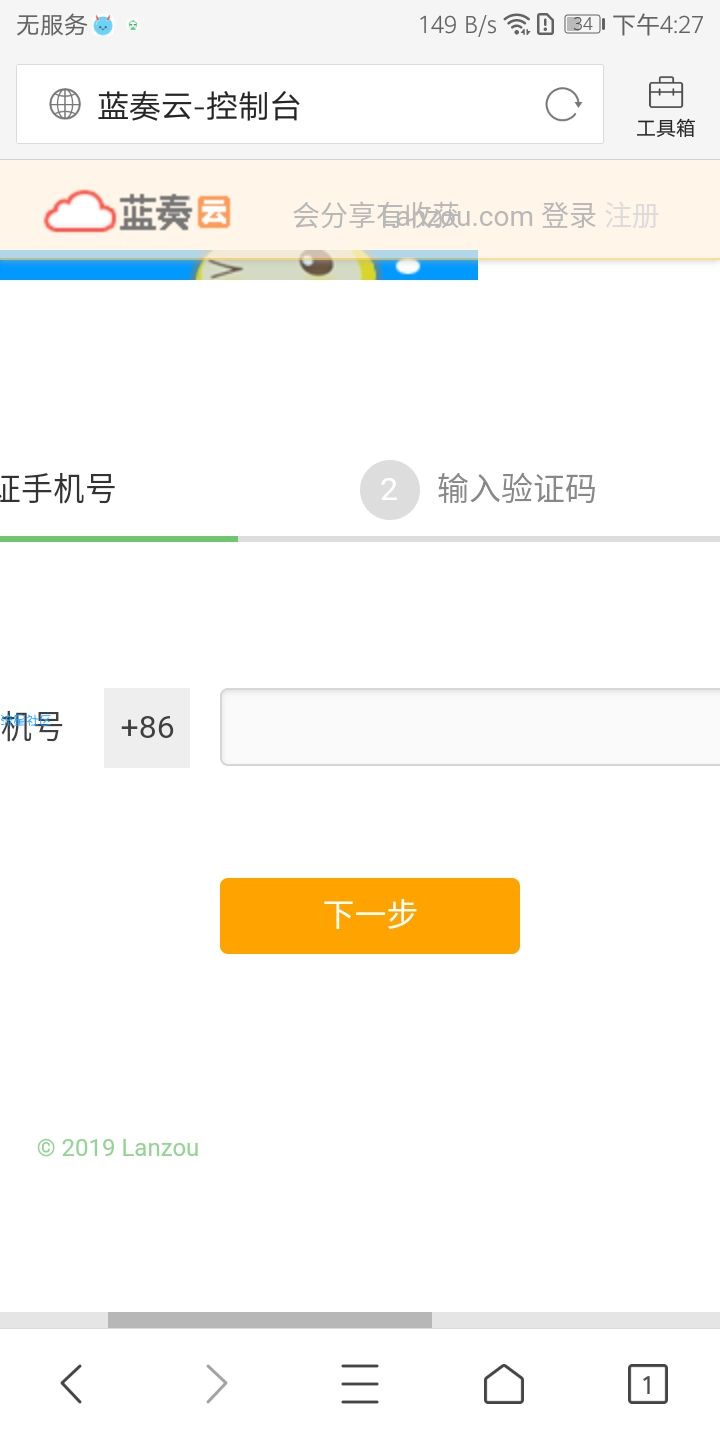Click the 蓝奏云 cloud logo
The width and height of the screenshot is (720, 1440).
137,212
